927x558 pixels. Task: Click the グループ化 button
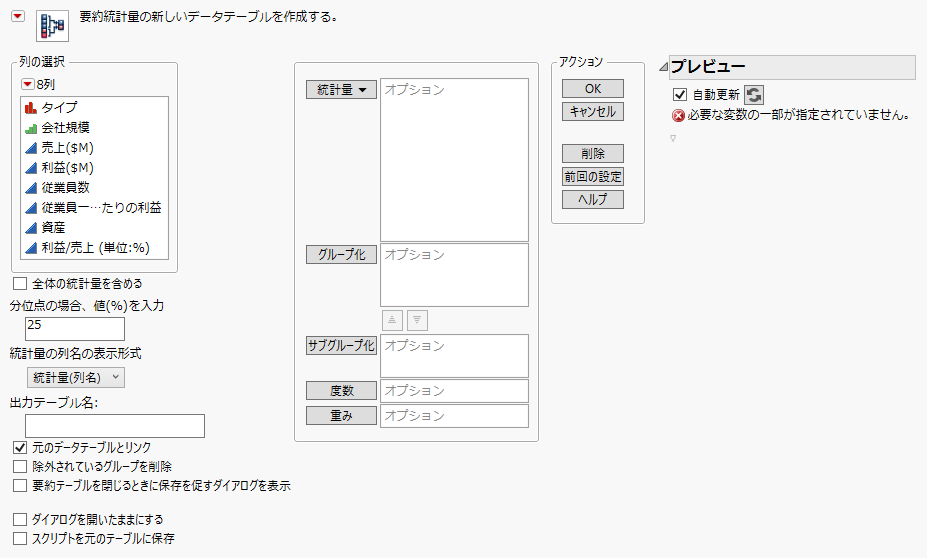341,255
